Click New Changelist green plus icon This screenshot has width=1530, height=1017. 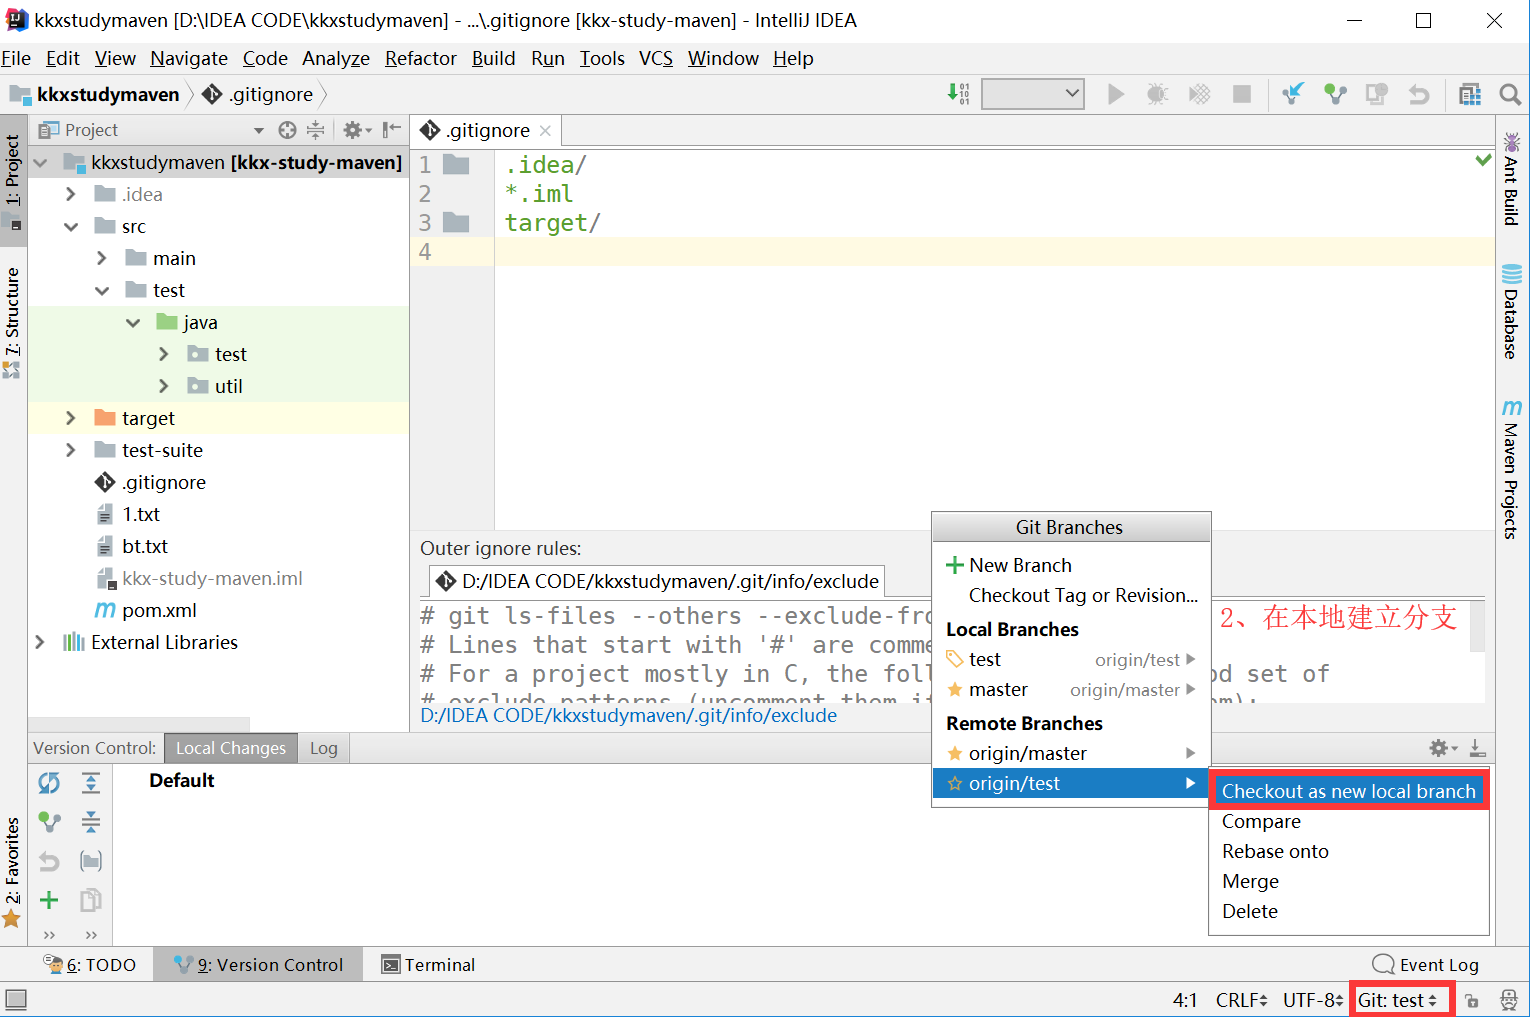click(x=49, y=900)
